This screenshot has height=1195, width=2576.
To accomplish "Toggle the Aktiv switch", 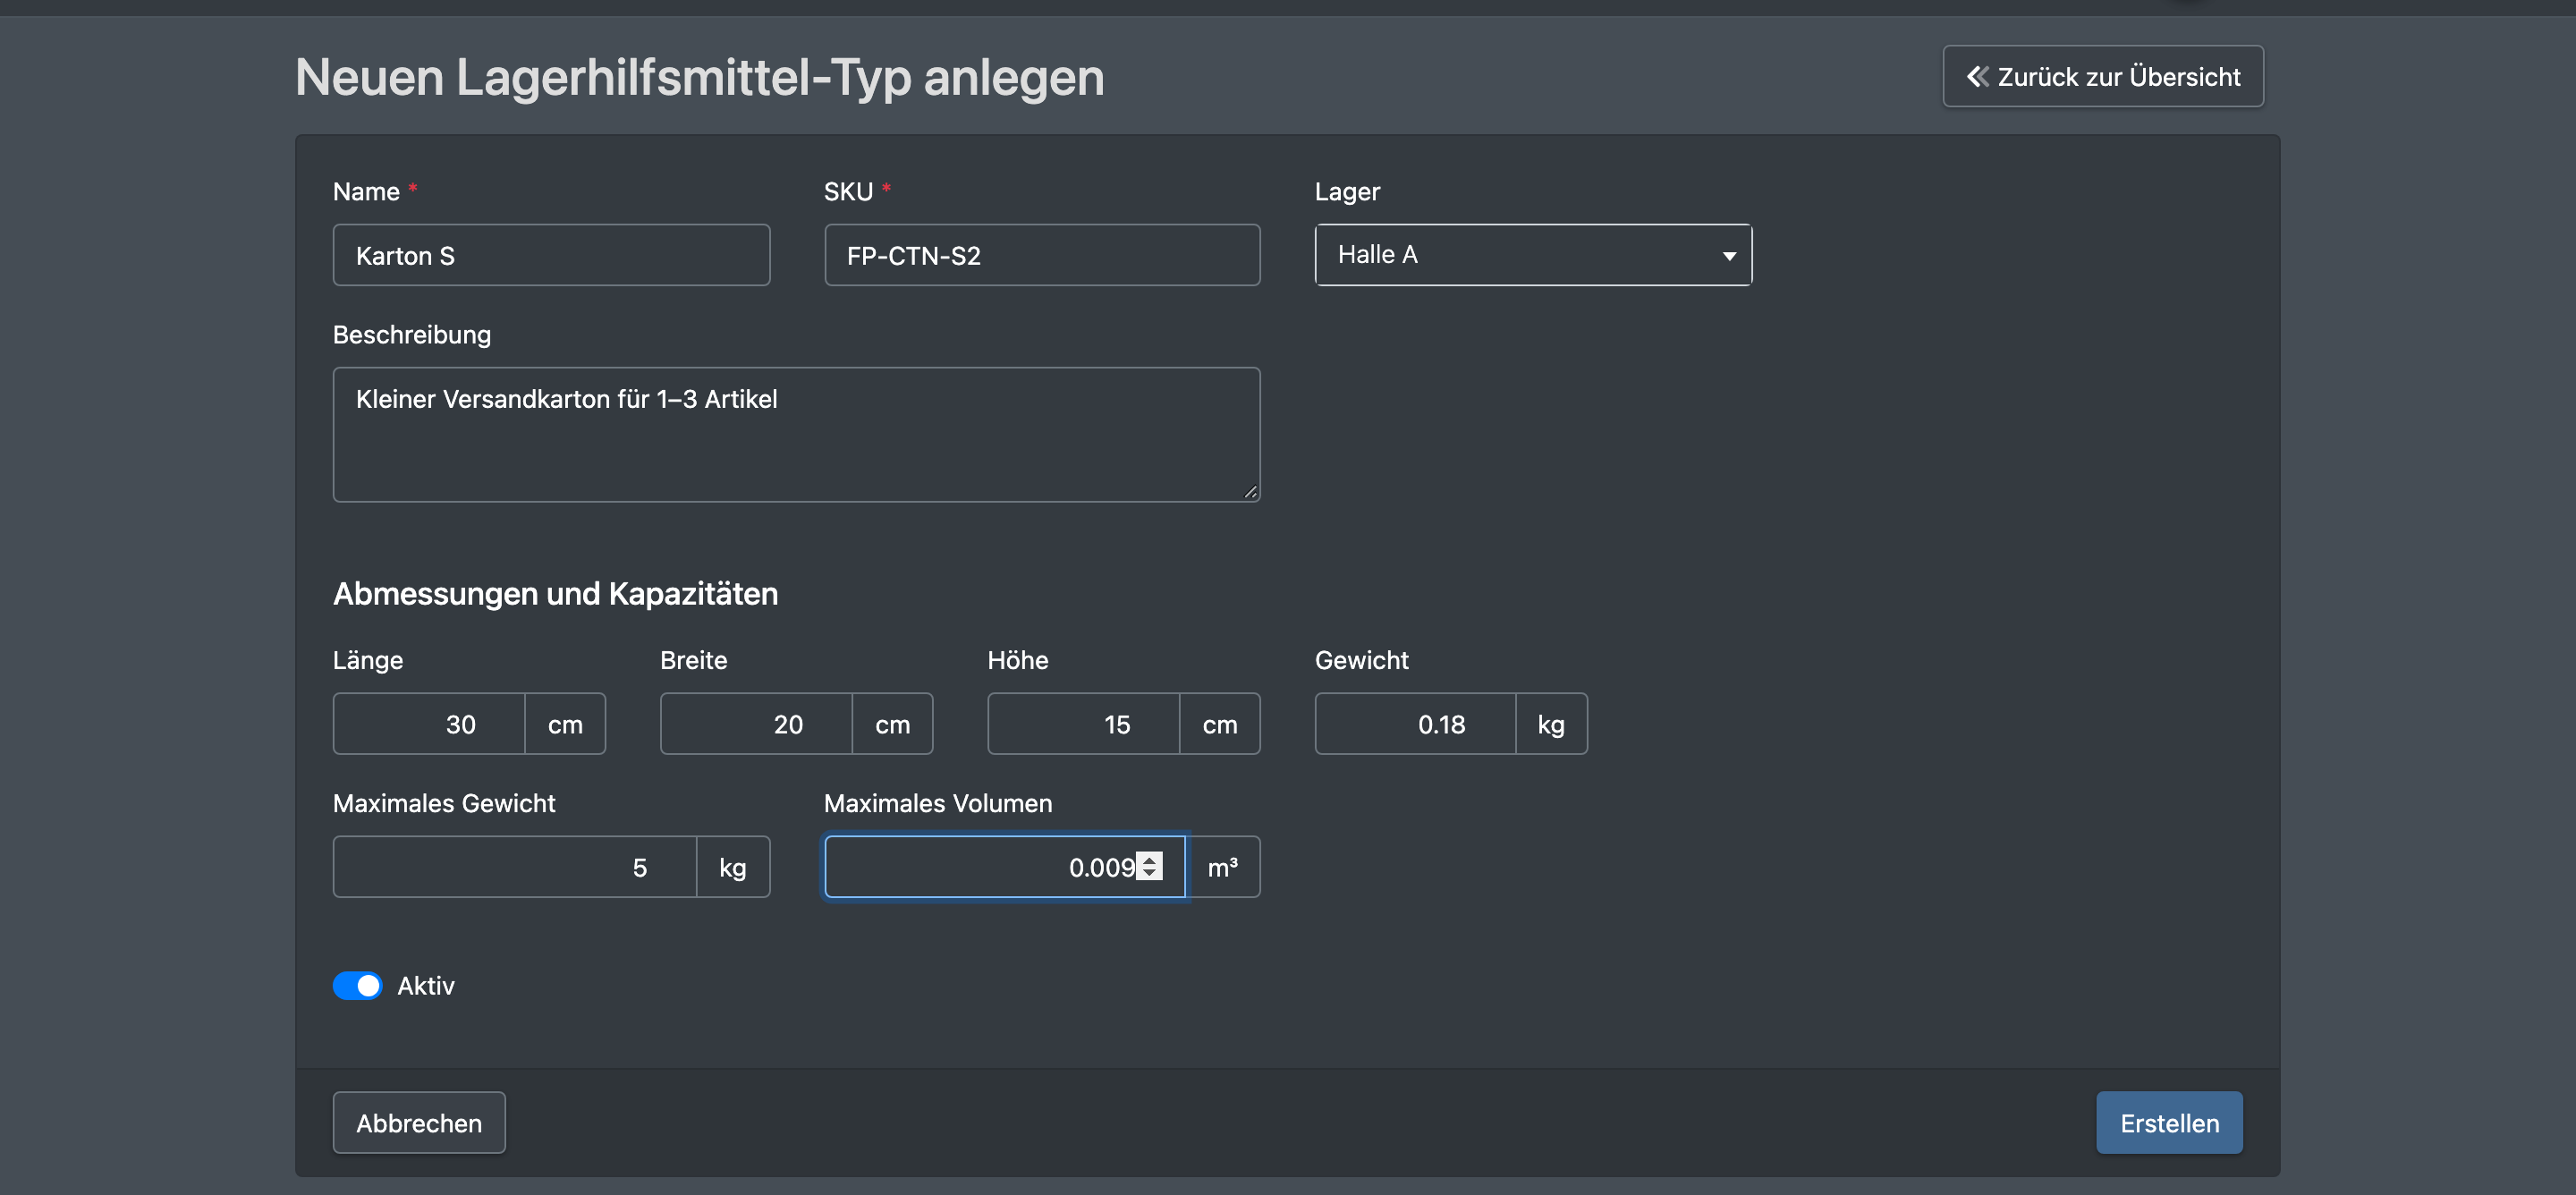I will click(357, 985).
